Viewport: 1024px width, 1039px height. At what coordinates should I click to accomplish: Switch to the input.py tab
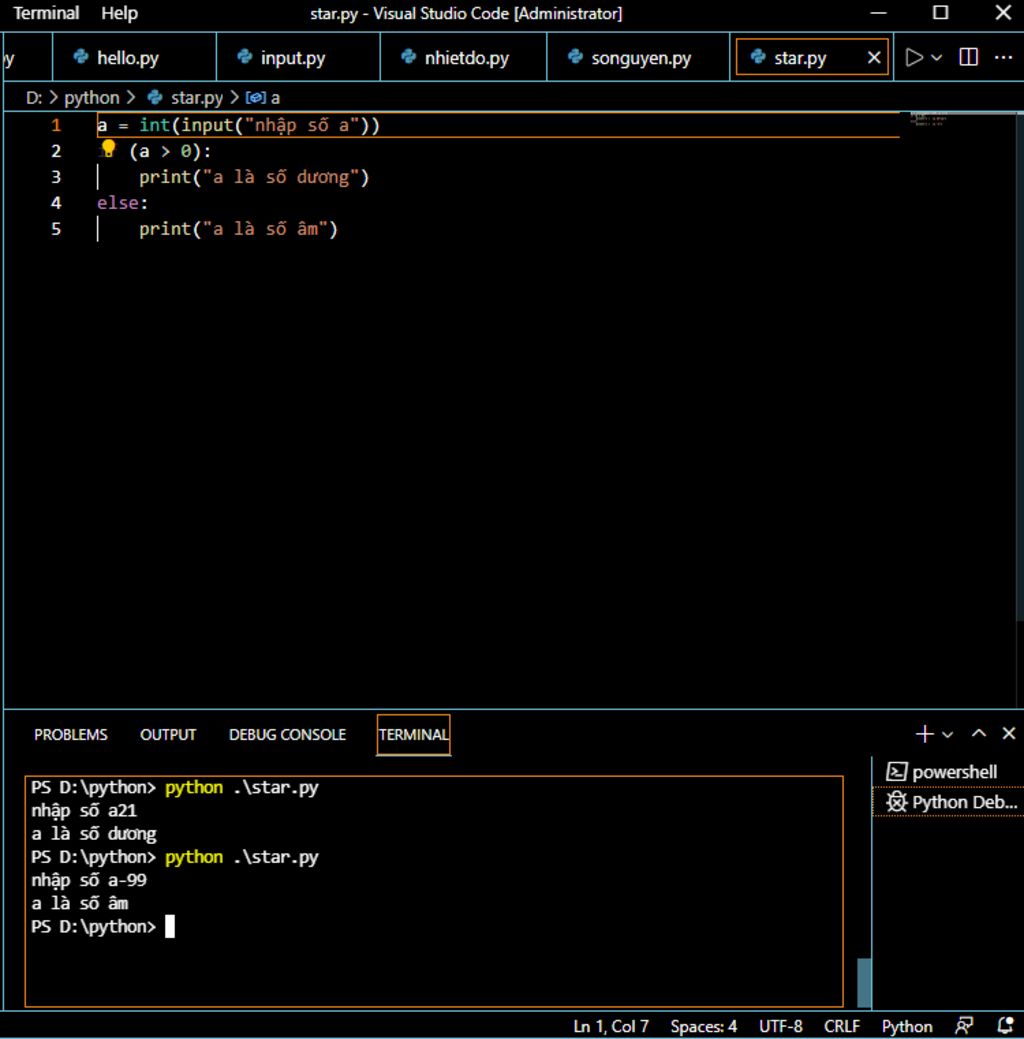pyautogui.click(x=299, y=58)
